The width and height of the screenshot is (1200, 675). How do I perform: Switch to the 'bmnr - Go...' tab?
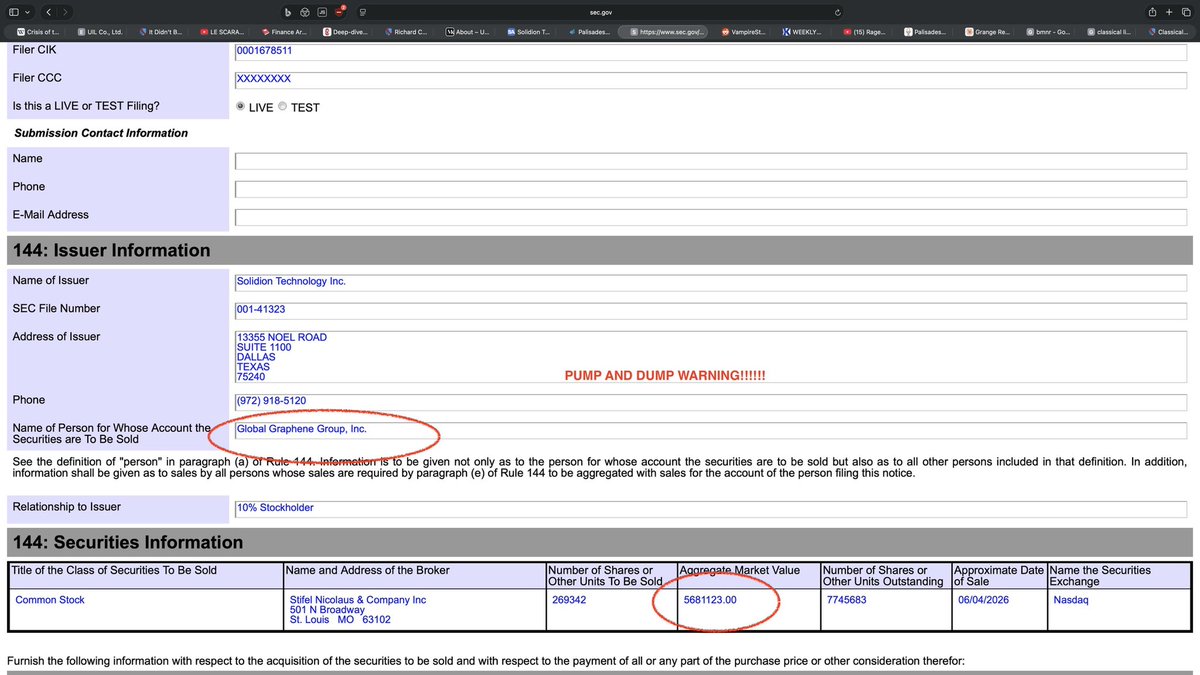click(1049, 32)
